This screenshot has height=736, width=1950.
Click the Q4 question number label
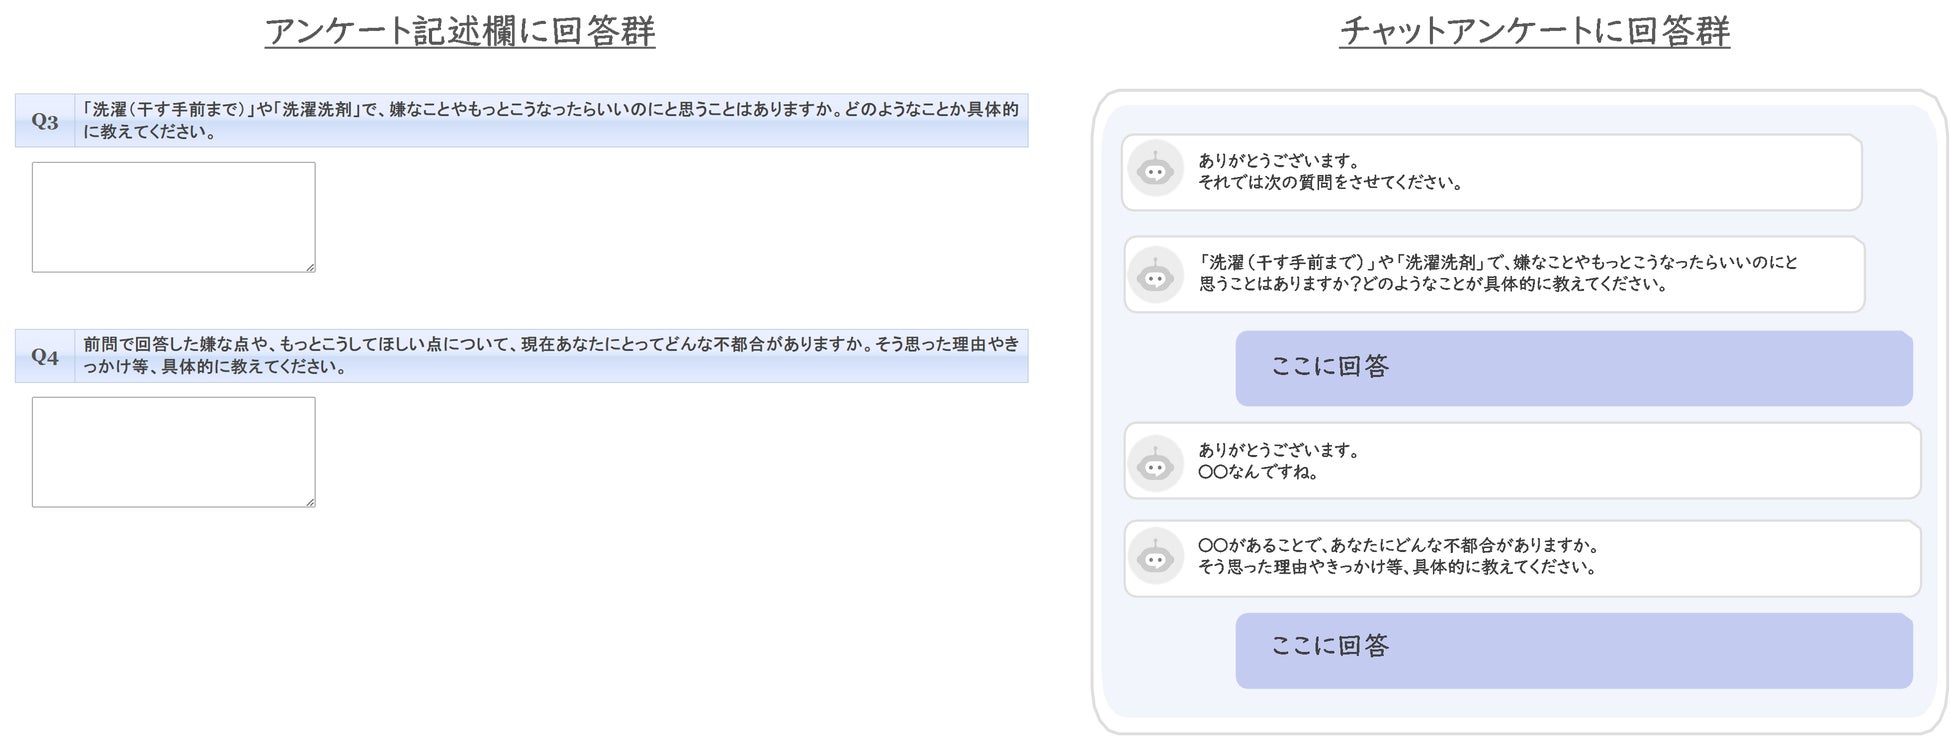tap(45, 356)
